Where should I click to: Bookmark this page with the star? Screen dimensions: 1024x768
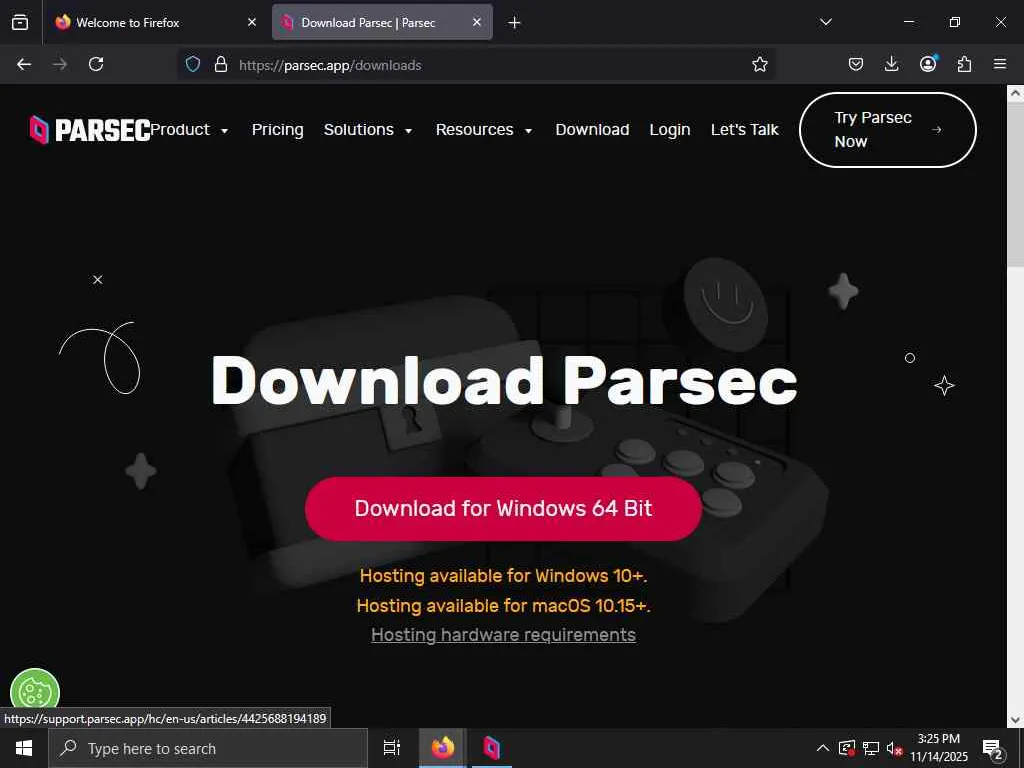tap(760, 64)
